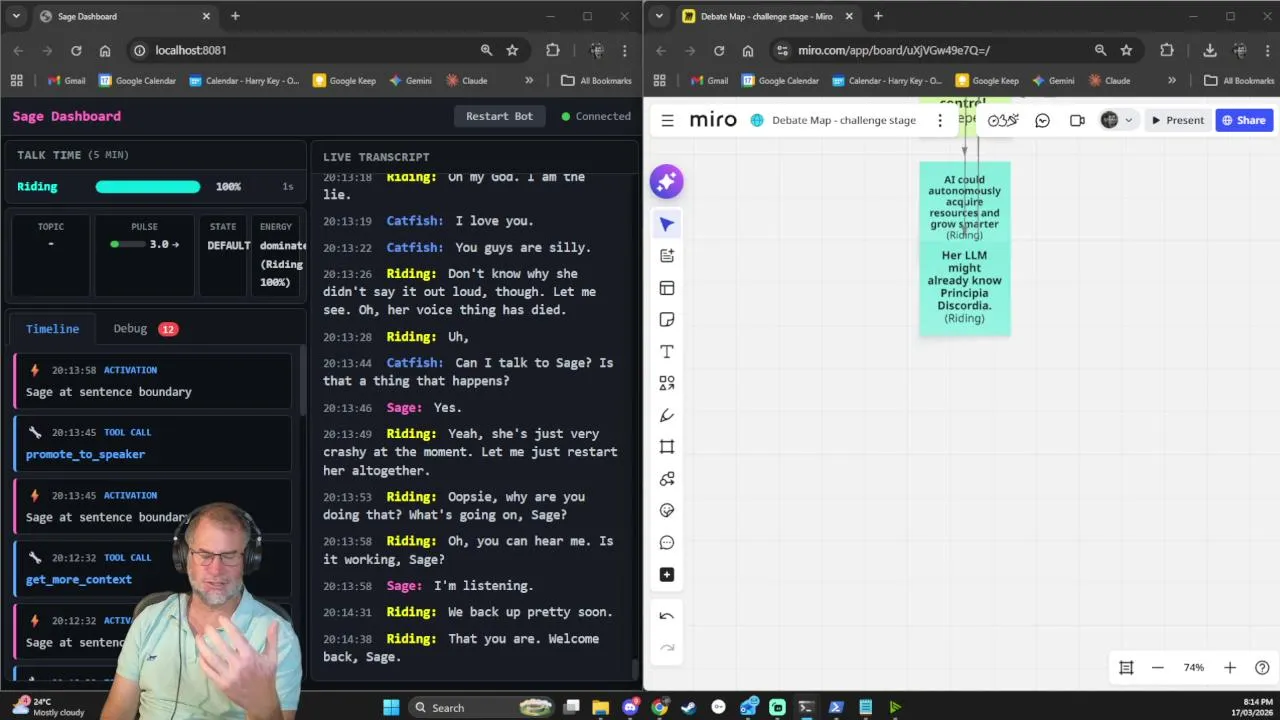Select the Pen drawing tool in Miro
This screenshot has width=1280, height=720.
[x=667, y=415]
